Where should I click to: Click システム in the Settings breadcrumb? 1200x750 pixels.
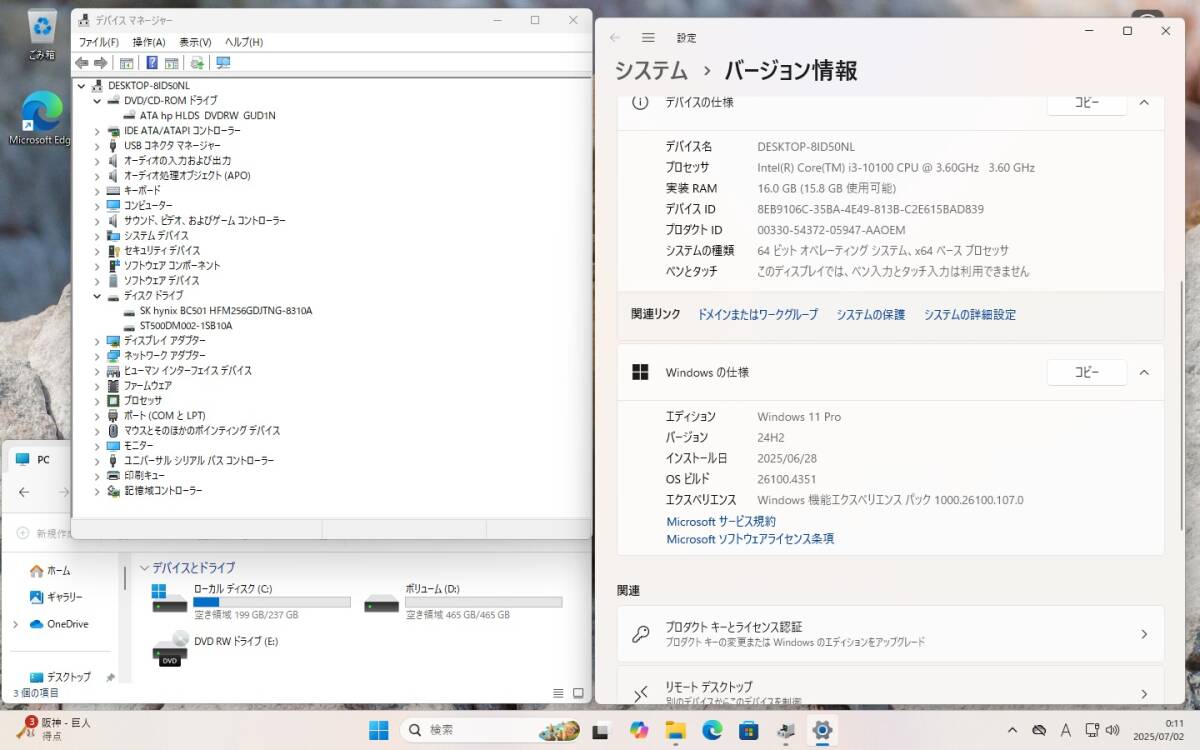pyautogui.click(x=651, y=71)
